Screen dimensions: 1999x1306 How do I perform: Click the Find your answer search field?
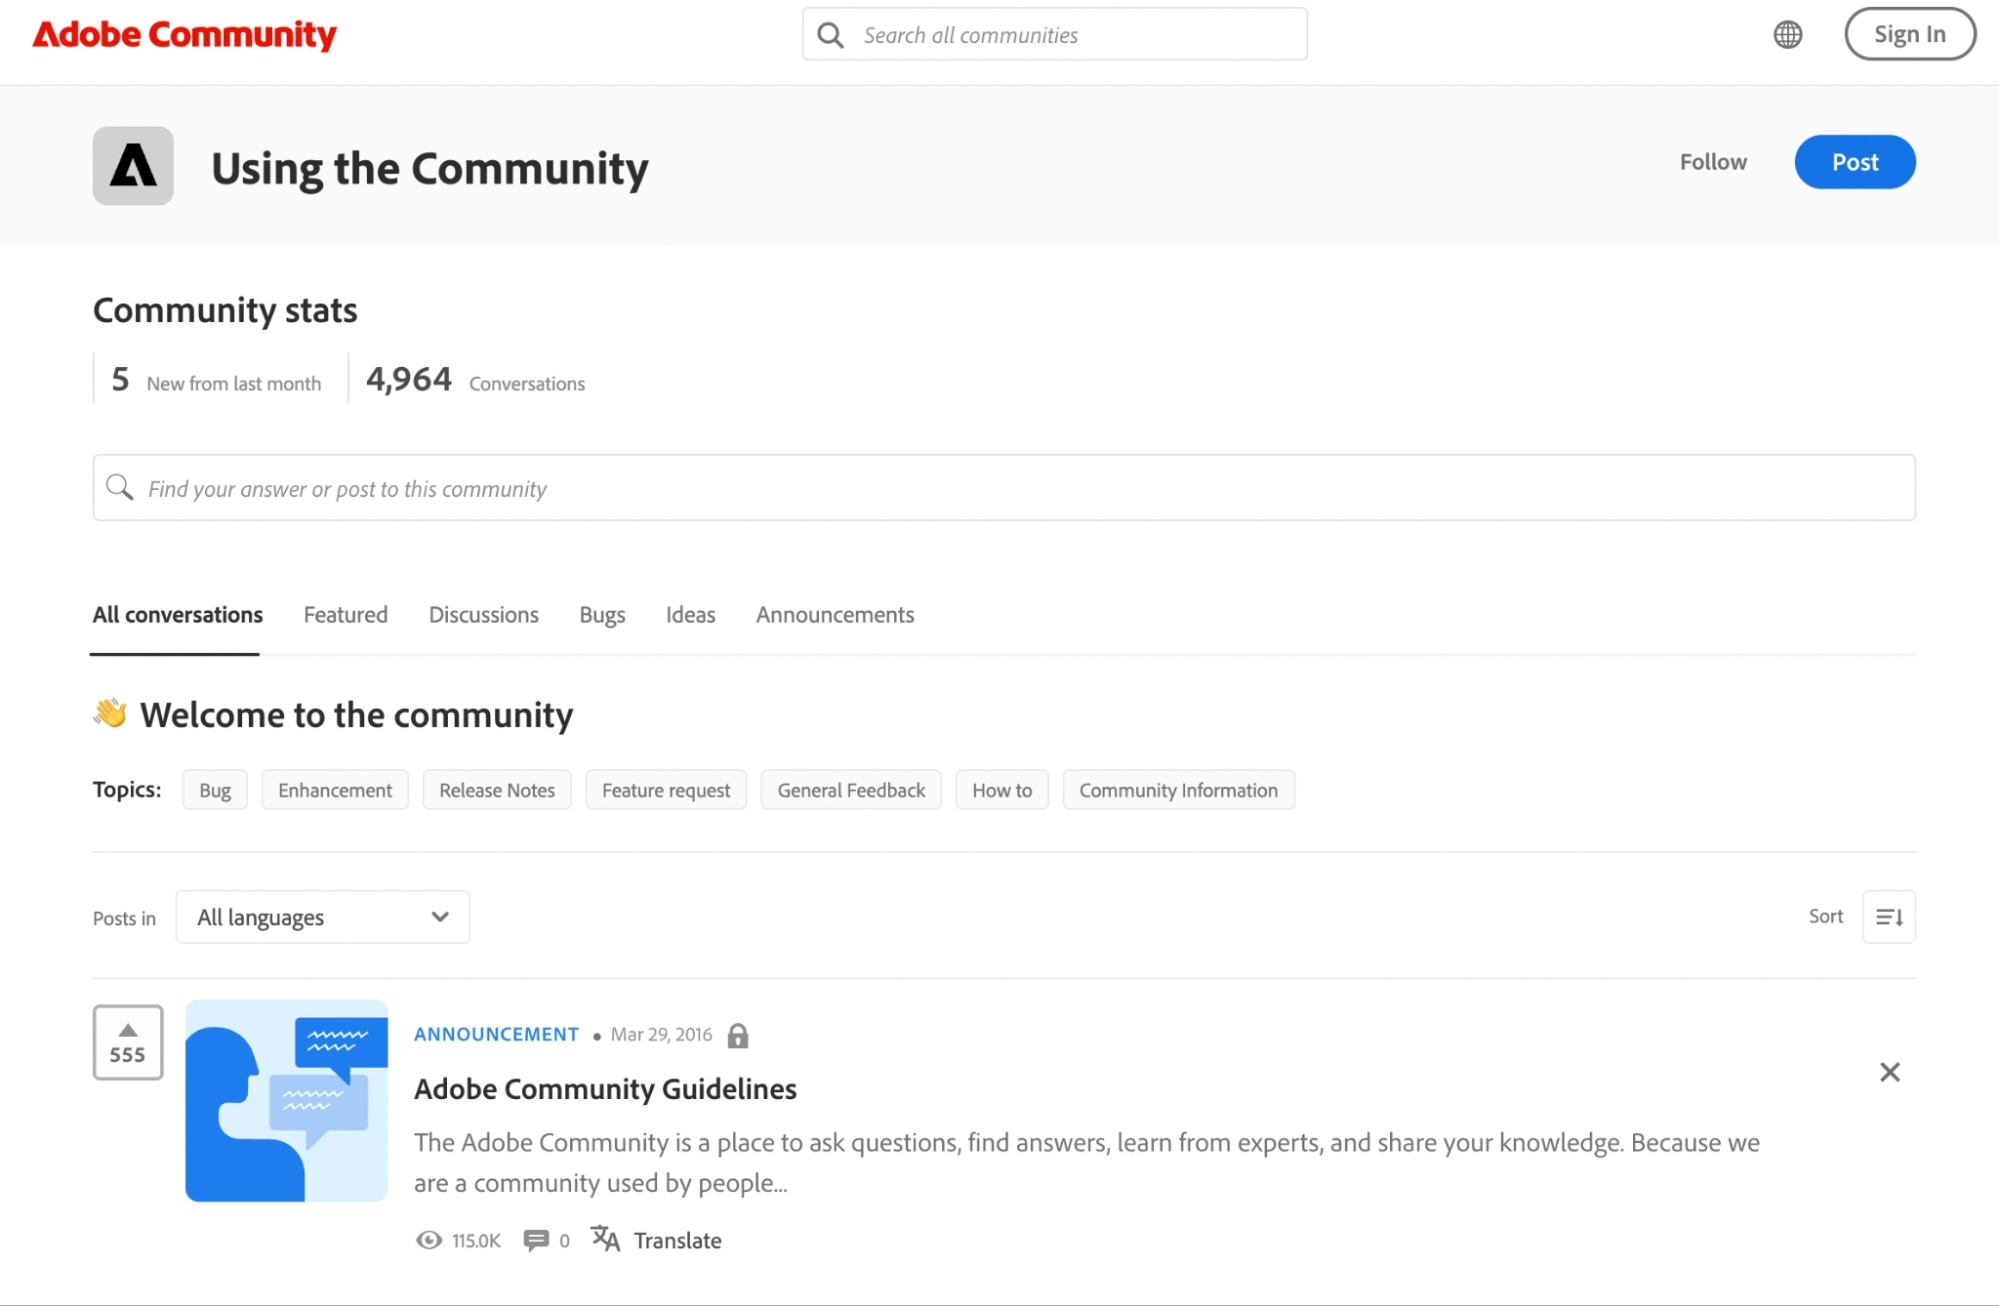point(1003,488)
